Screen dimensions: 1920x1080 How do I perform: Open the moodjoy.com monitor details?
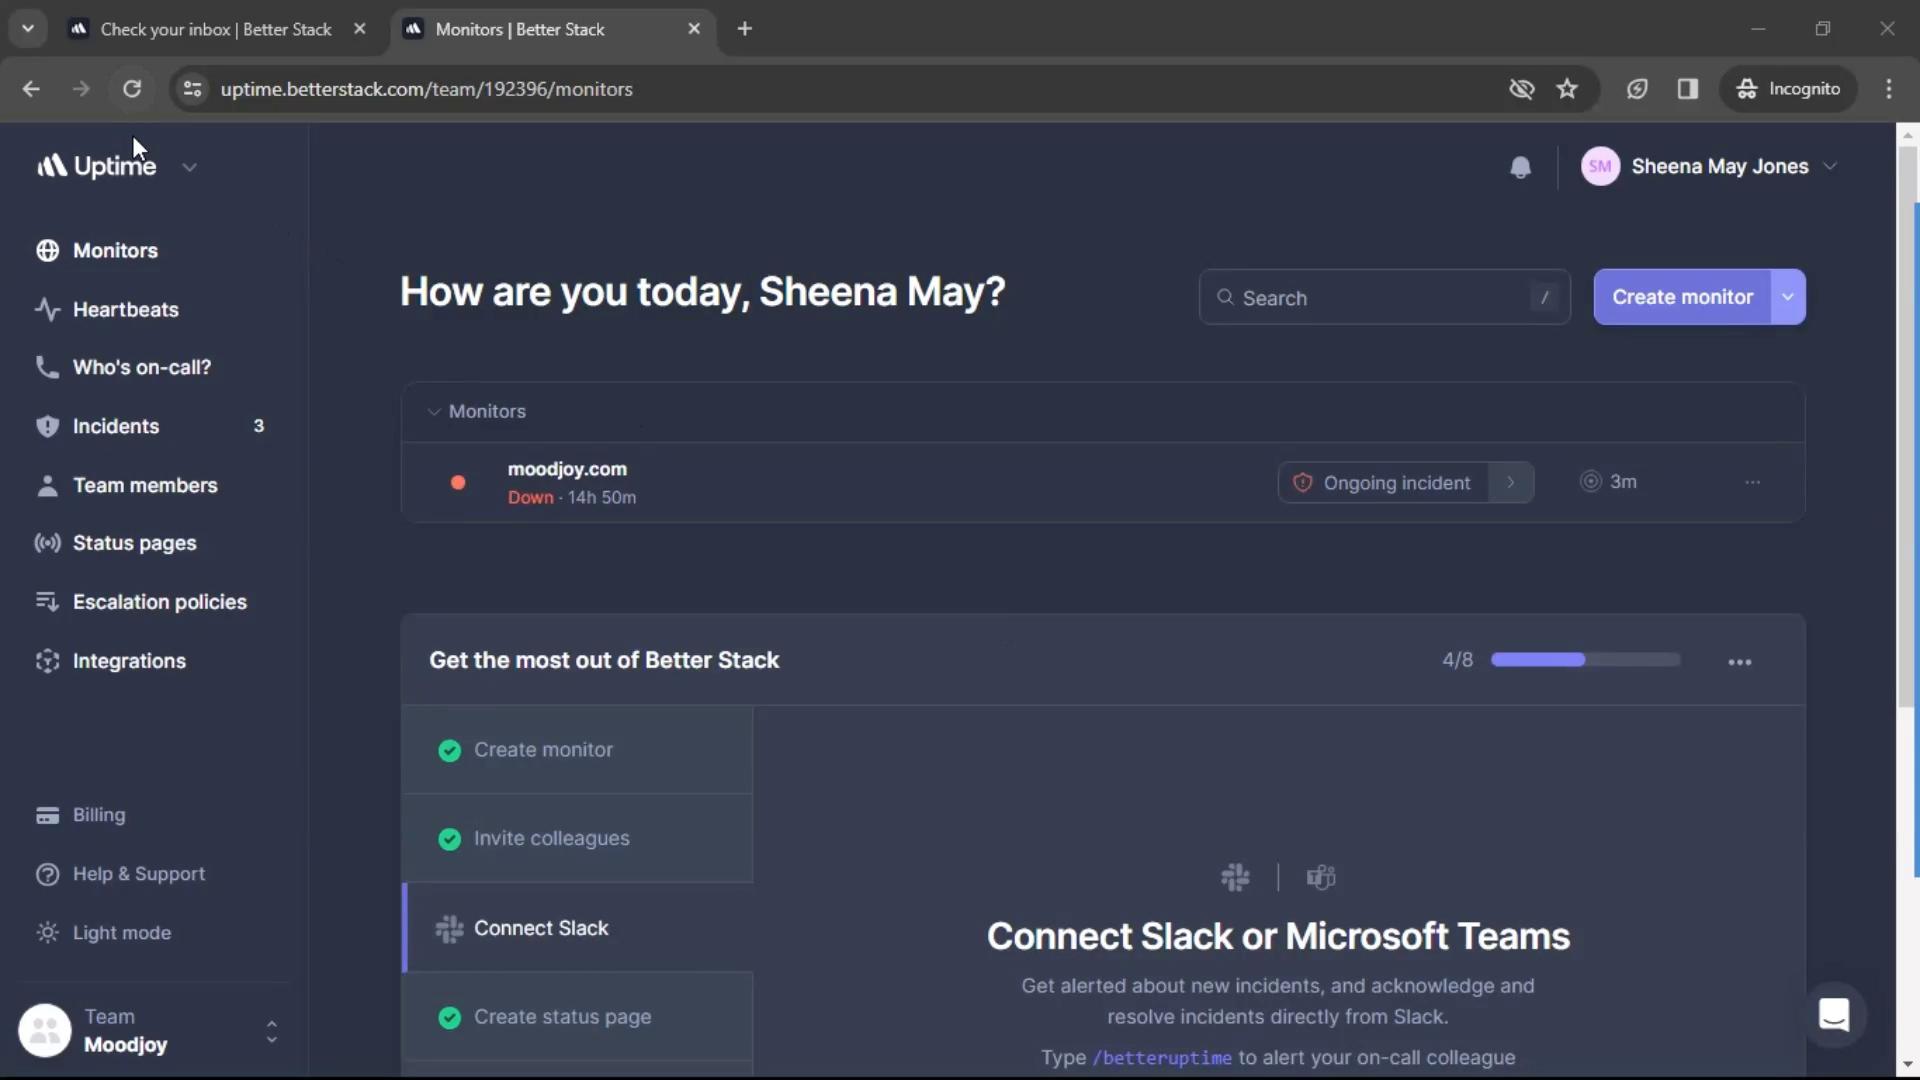coord(568,468)
